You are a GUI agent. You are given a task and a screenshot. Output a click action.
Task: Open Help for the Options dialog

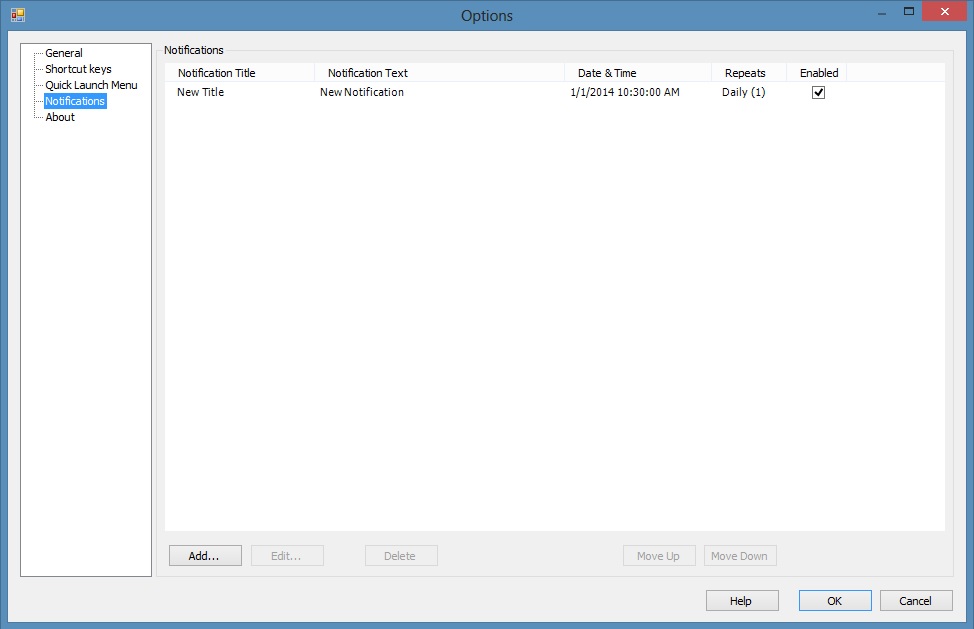coord(741,601)
